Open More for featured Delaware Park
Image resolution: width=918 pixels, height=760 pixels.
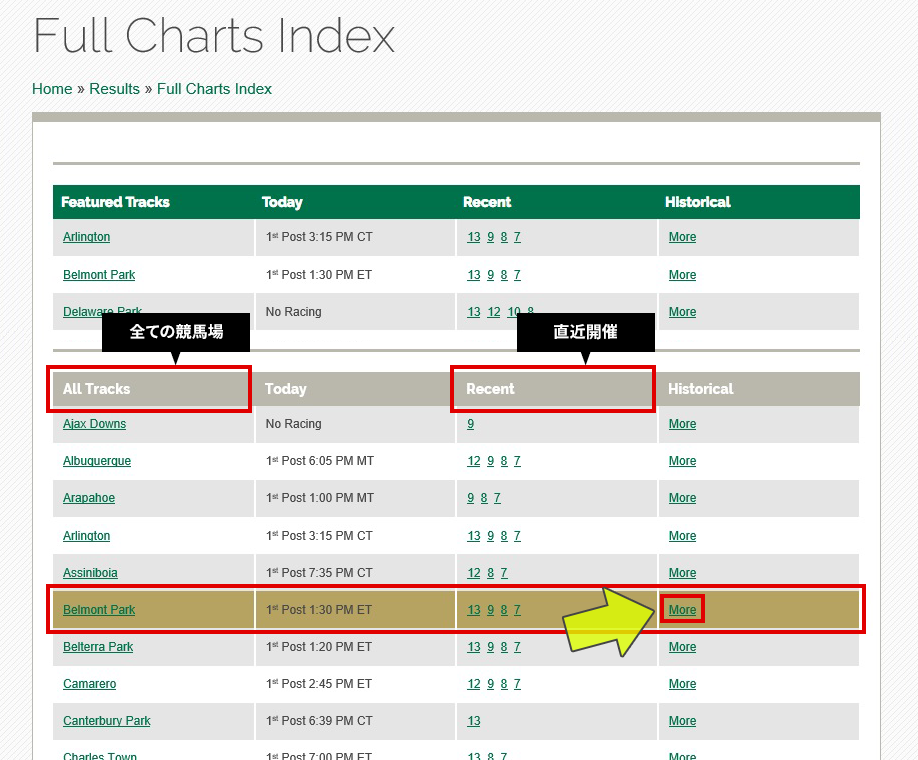(682, 312)
